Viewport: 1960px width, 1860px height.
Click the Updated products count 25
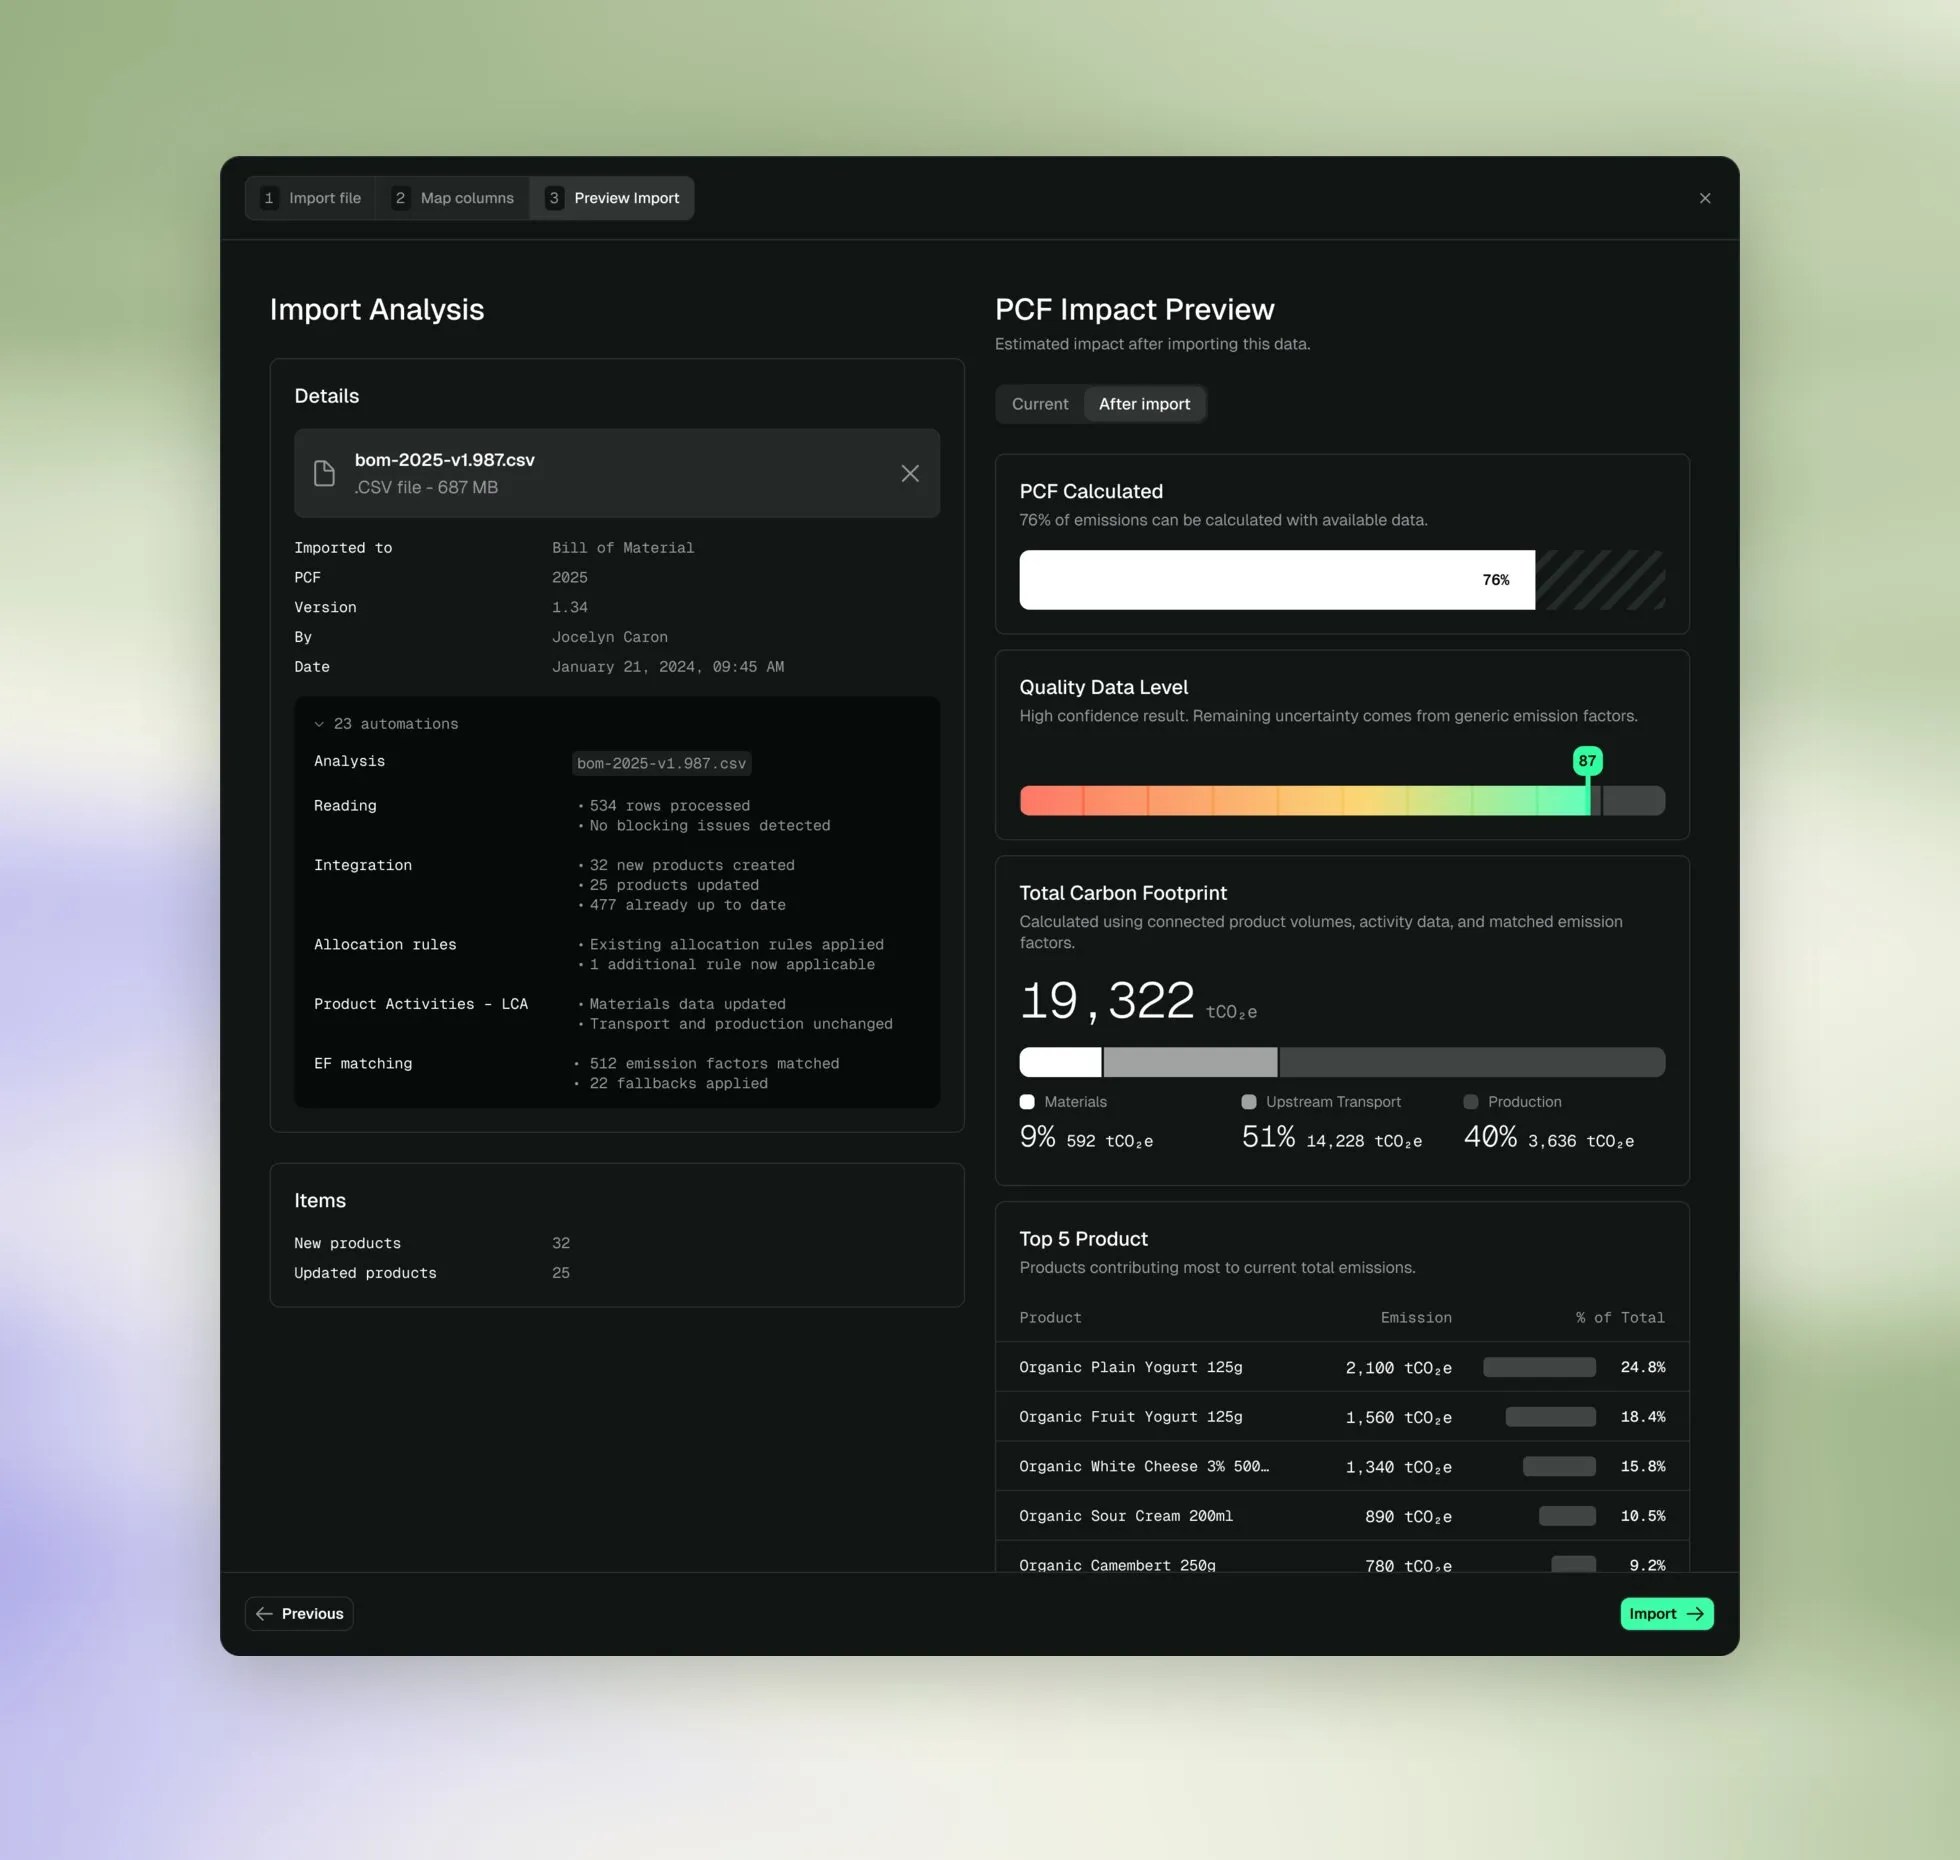(561, 1273)
